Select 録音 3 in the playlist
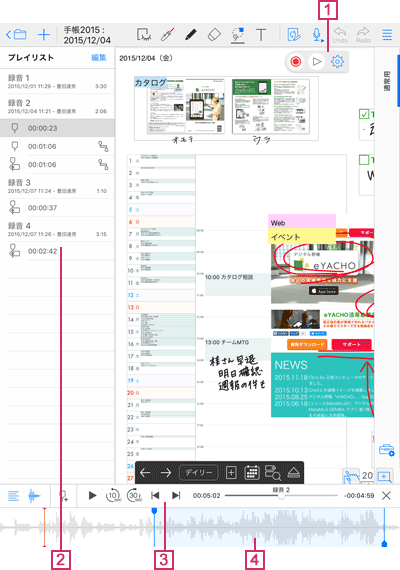Screen dimensions: 400x570 tap(57, 186)
